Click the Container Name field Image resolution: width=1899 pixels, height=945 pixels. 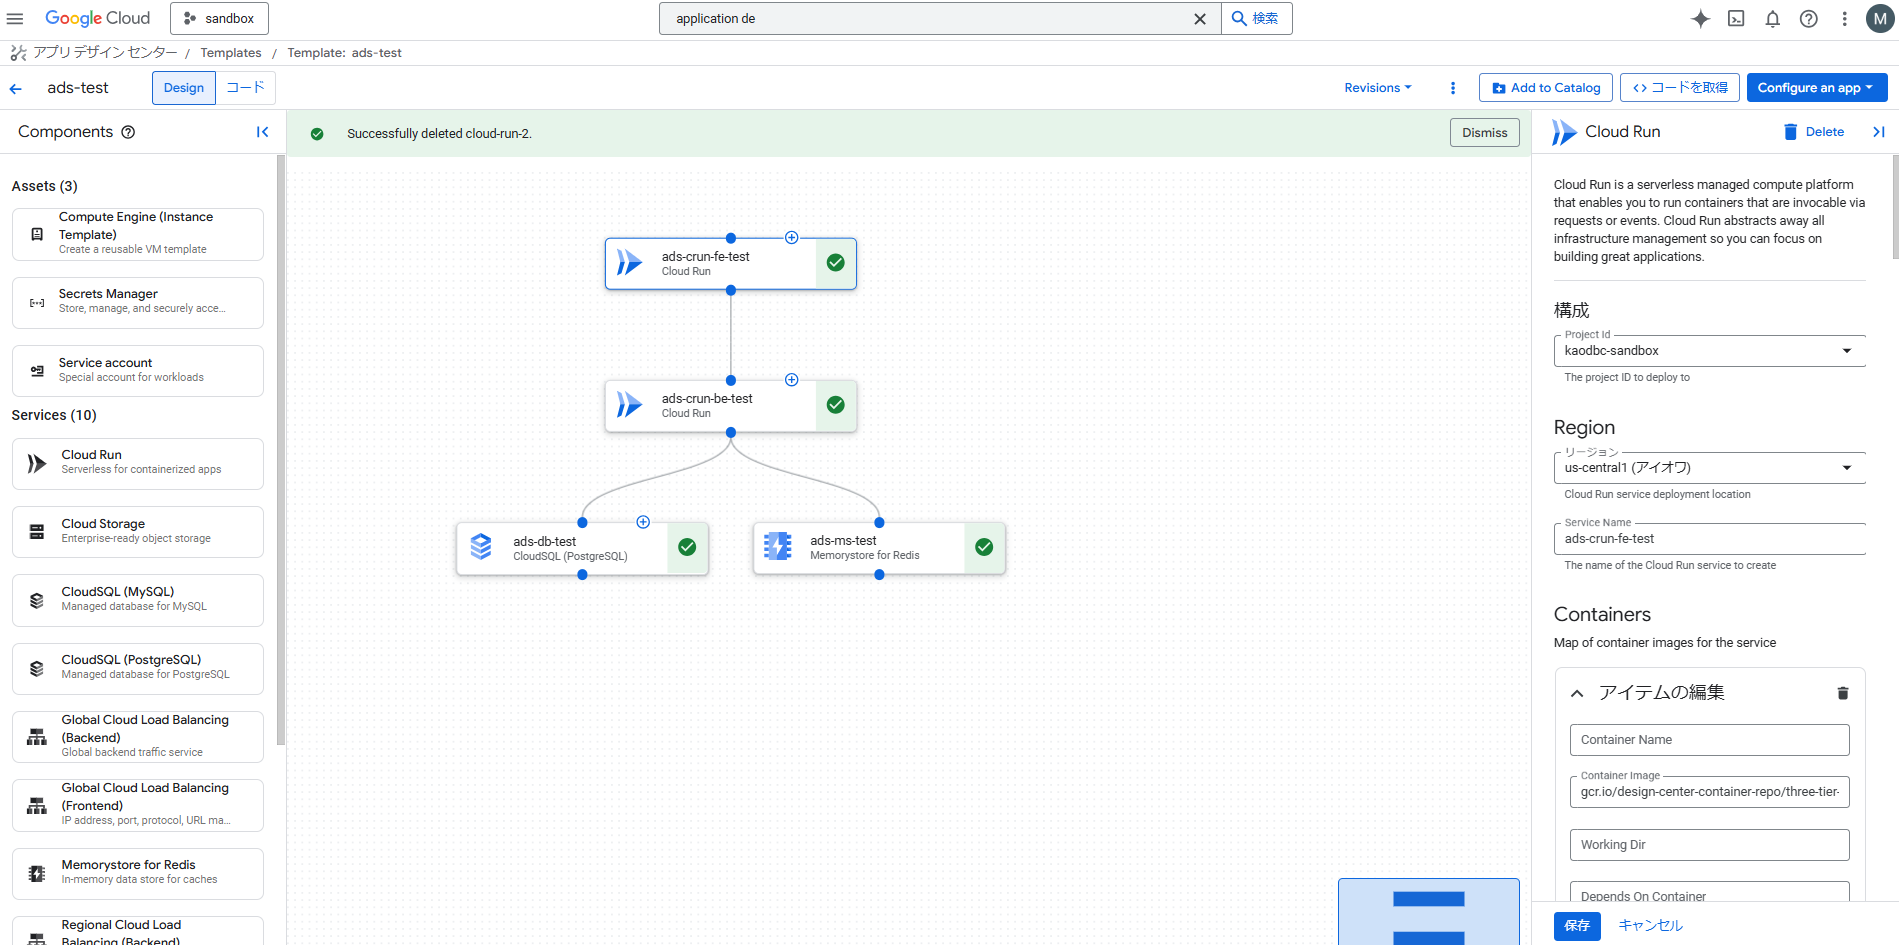tap(1709, 740)
